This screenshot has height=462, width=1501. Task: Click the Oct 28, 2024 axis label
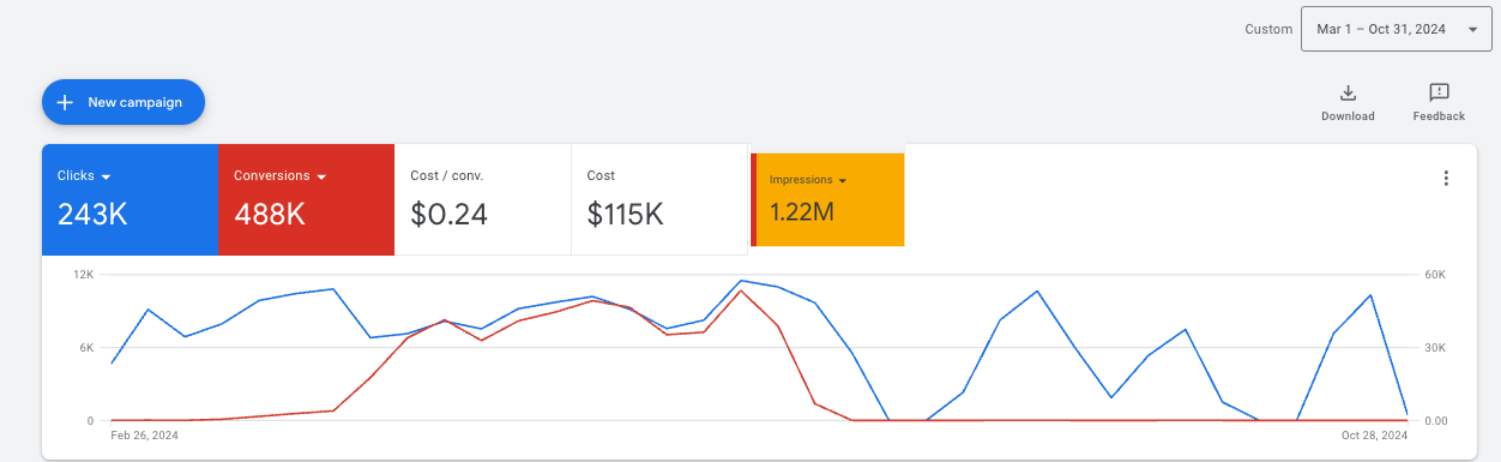(1374, 435)
